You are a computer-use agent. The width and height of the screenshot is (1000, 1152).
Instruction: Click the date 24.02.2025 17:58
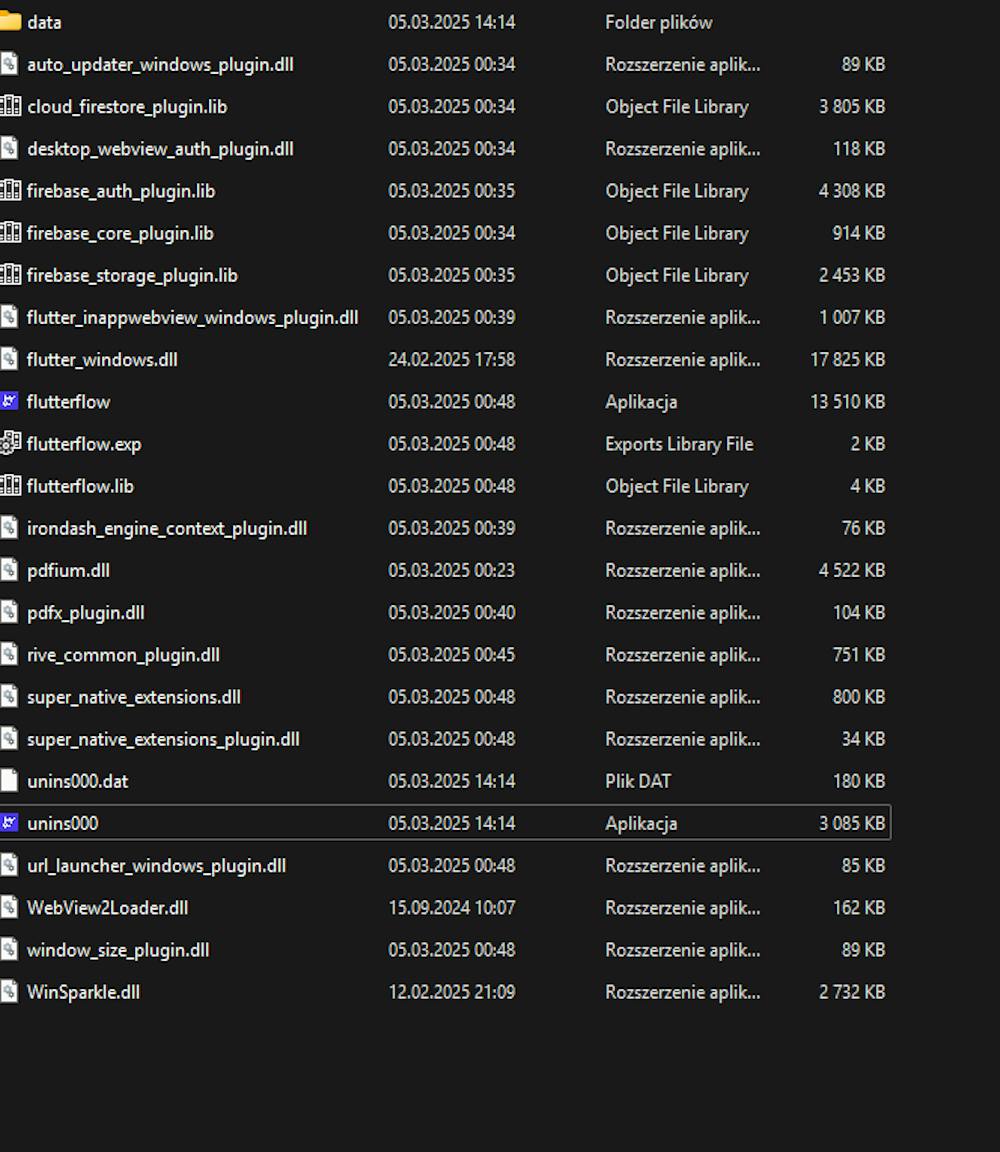pos(452,359)
